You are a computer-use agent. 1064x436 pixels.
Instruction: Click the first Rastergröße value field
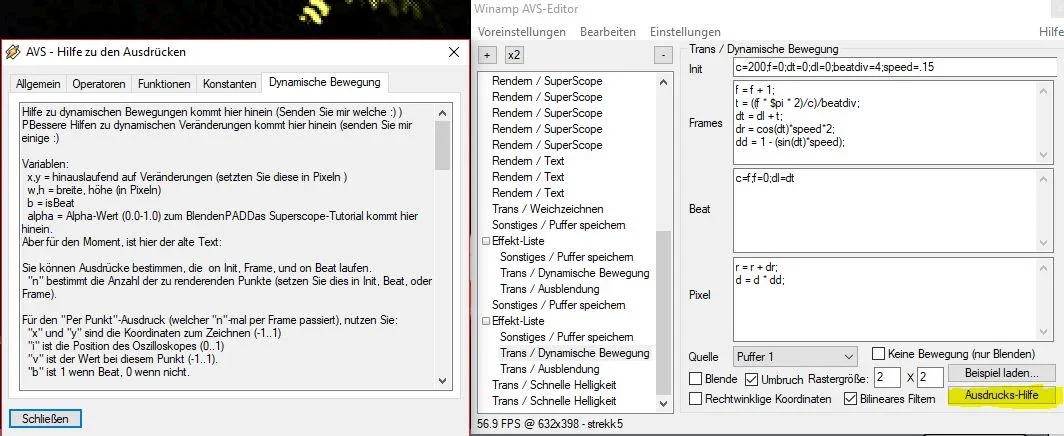point(888,378)
